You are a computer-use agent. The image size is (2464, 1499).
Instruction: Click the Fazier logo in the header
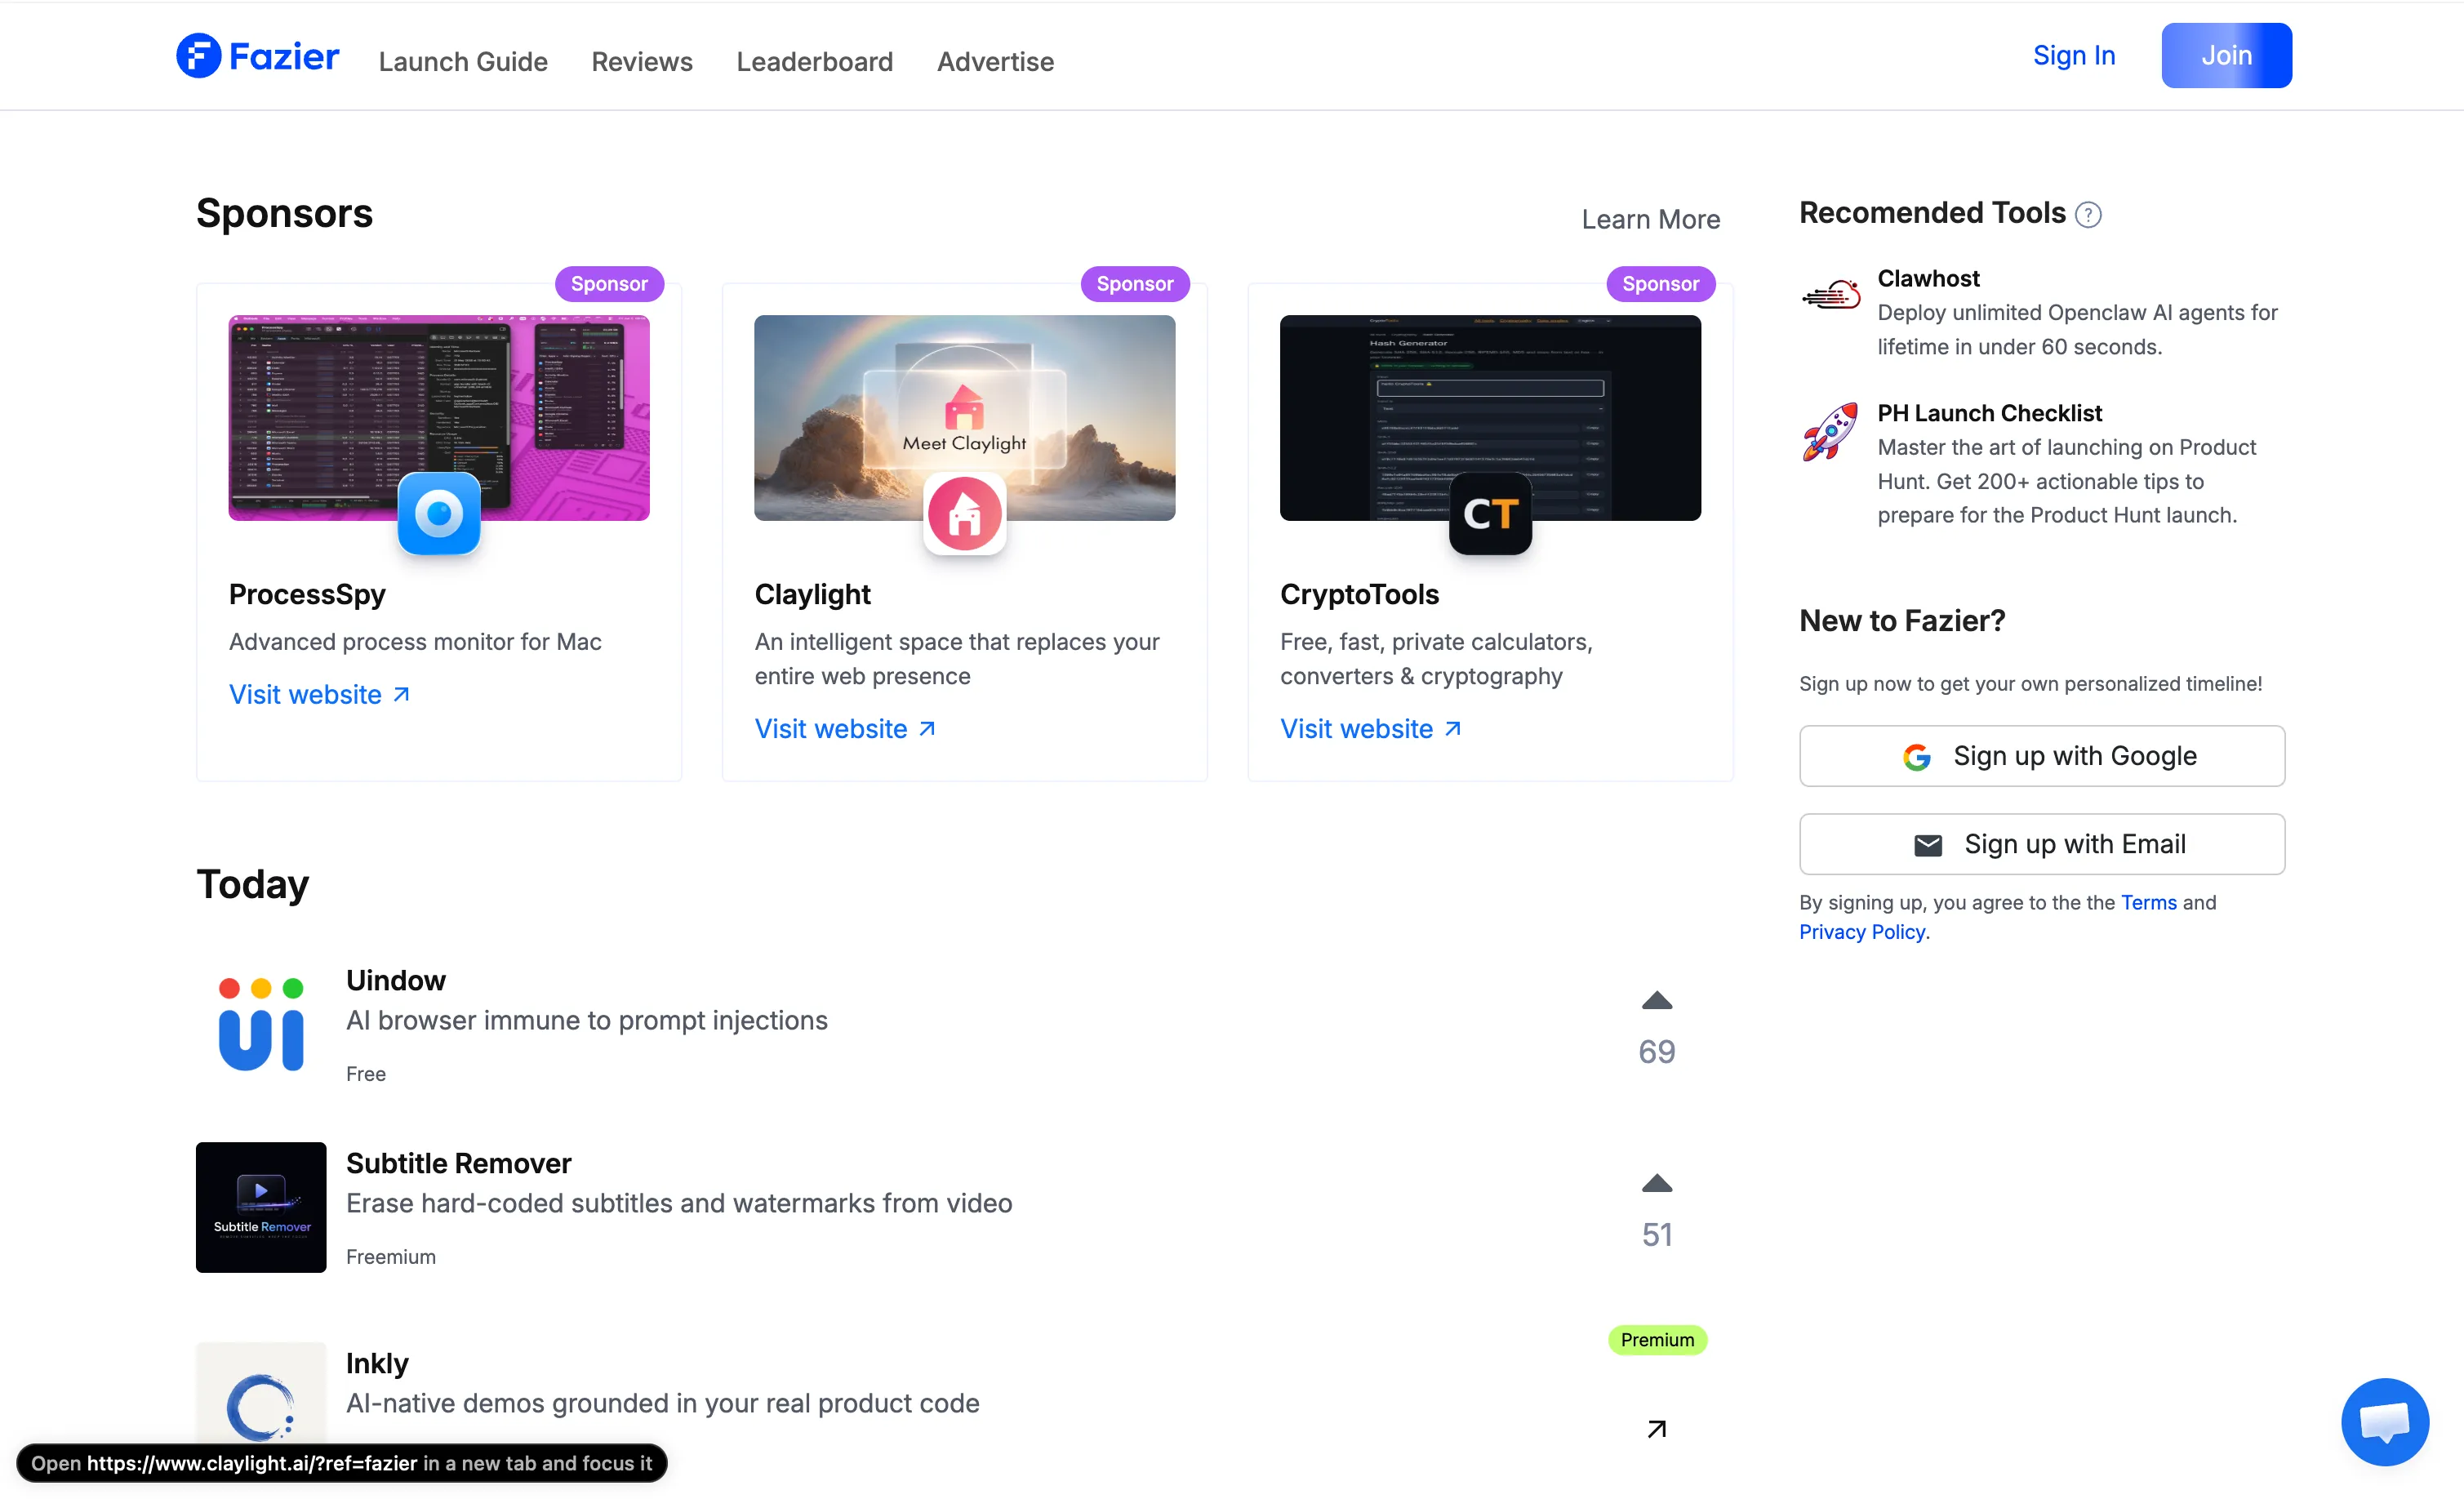(x=258, y=56)
